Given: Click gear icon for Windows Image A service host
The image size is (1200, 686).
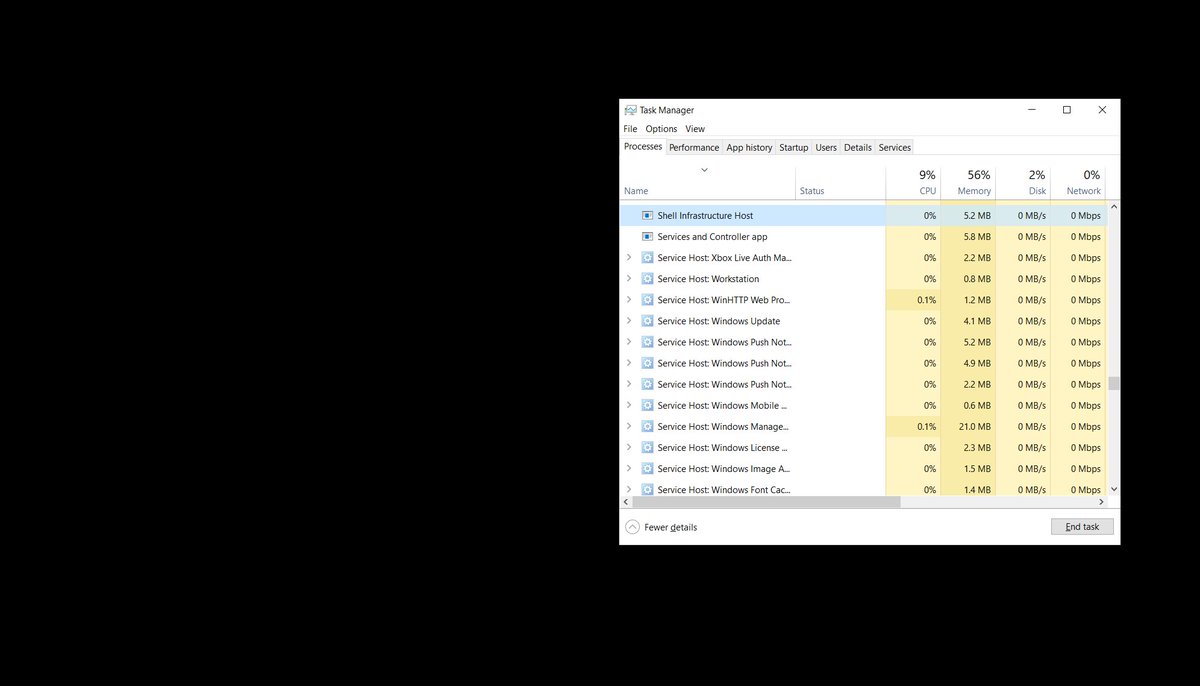Looking at the screenshot, I should (647, 468).
